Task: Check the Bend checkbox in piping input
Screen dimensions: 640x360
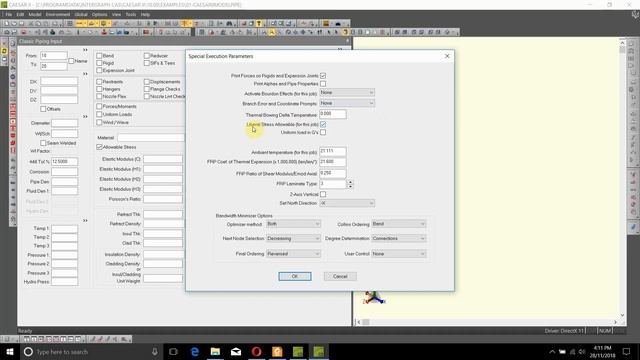Action: 99,56
